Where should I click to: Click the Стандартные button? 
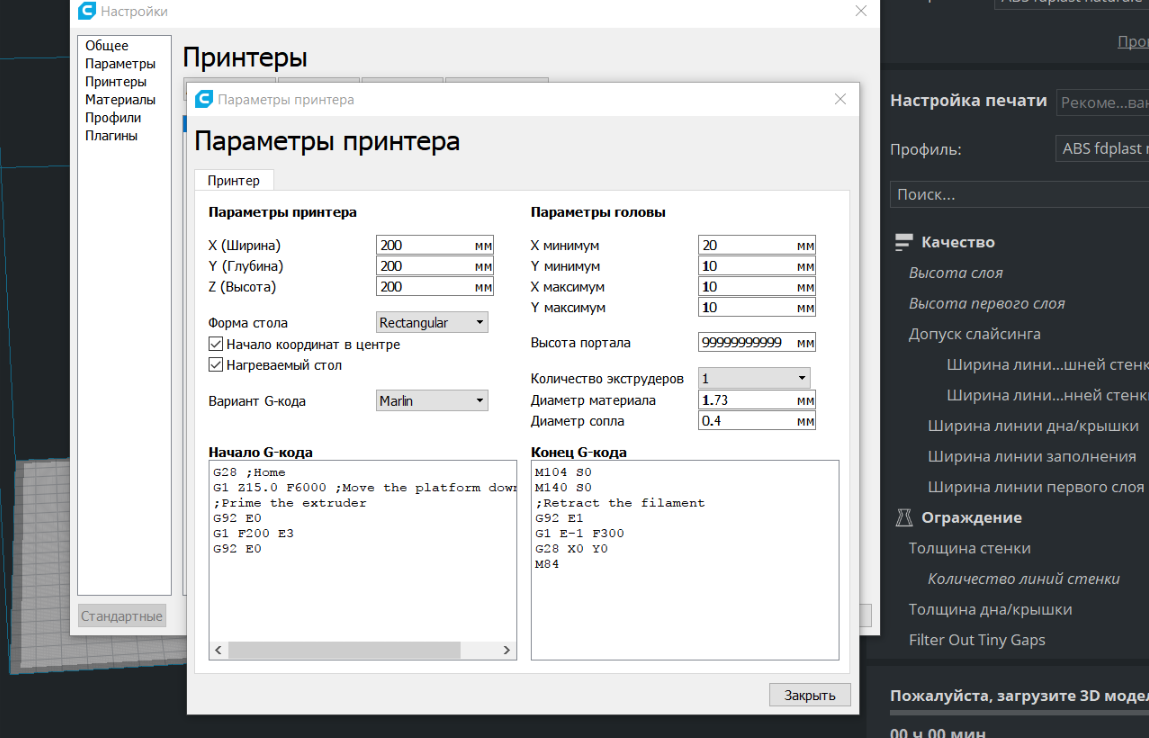coord(121,616)
